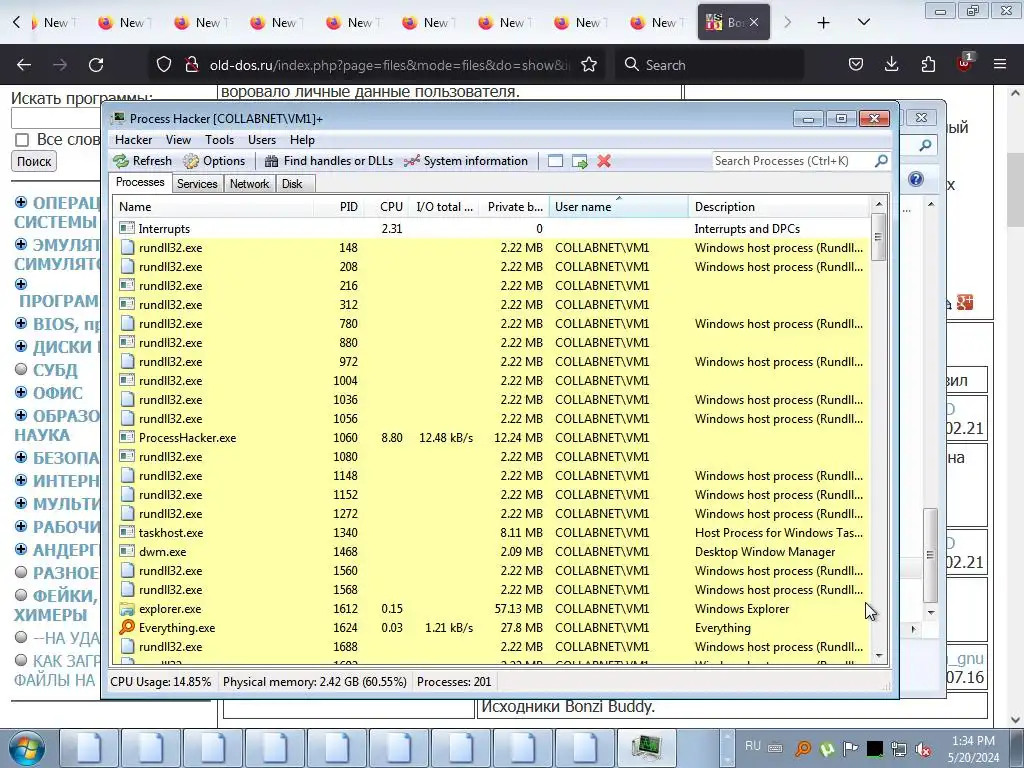Select rundll32.exe with PID 1688
The width and height of the screenshot is (1024, 768).
pyautogui.click(x=492, y=647)
